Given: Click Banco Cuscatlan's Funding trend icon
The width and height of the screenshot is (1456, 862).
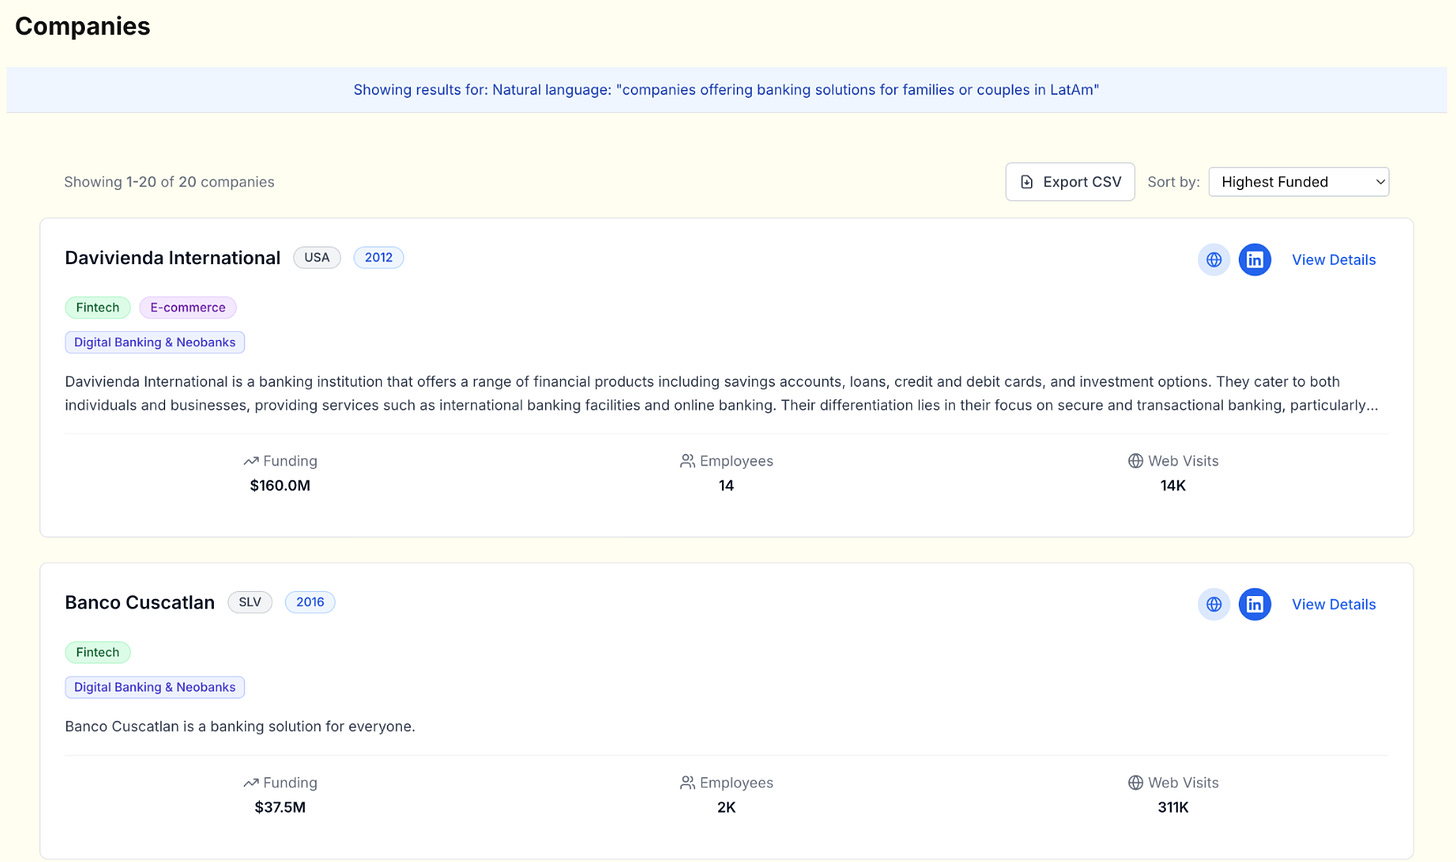Looking at the screenshot, I should click(x=251, y=783).
